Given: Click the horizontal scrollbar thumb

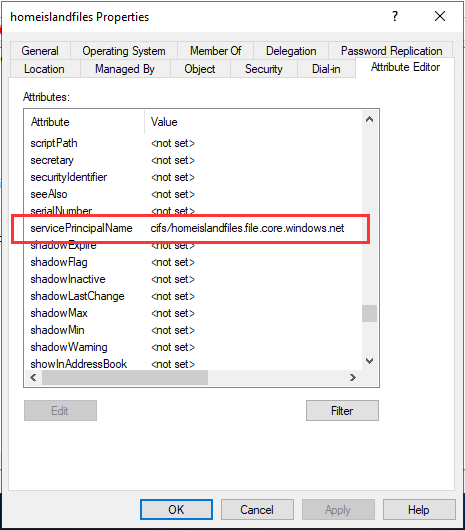Looking at the screenshot, I should (125, 377).
